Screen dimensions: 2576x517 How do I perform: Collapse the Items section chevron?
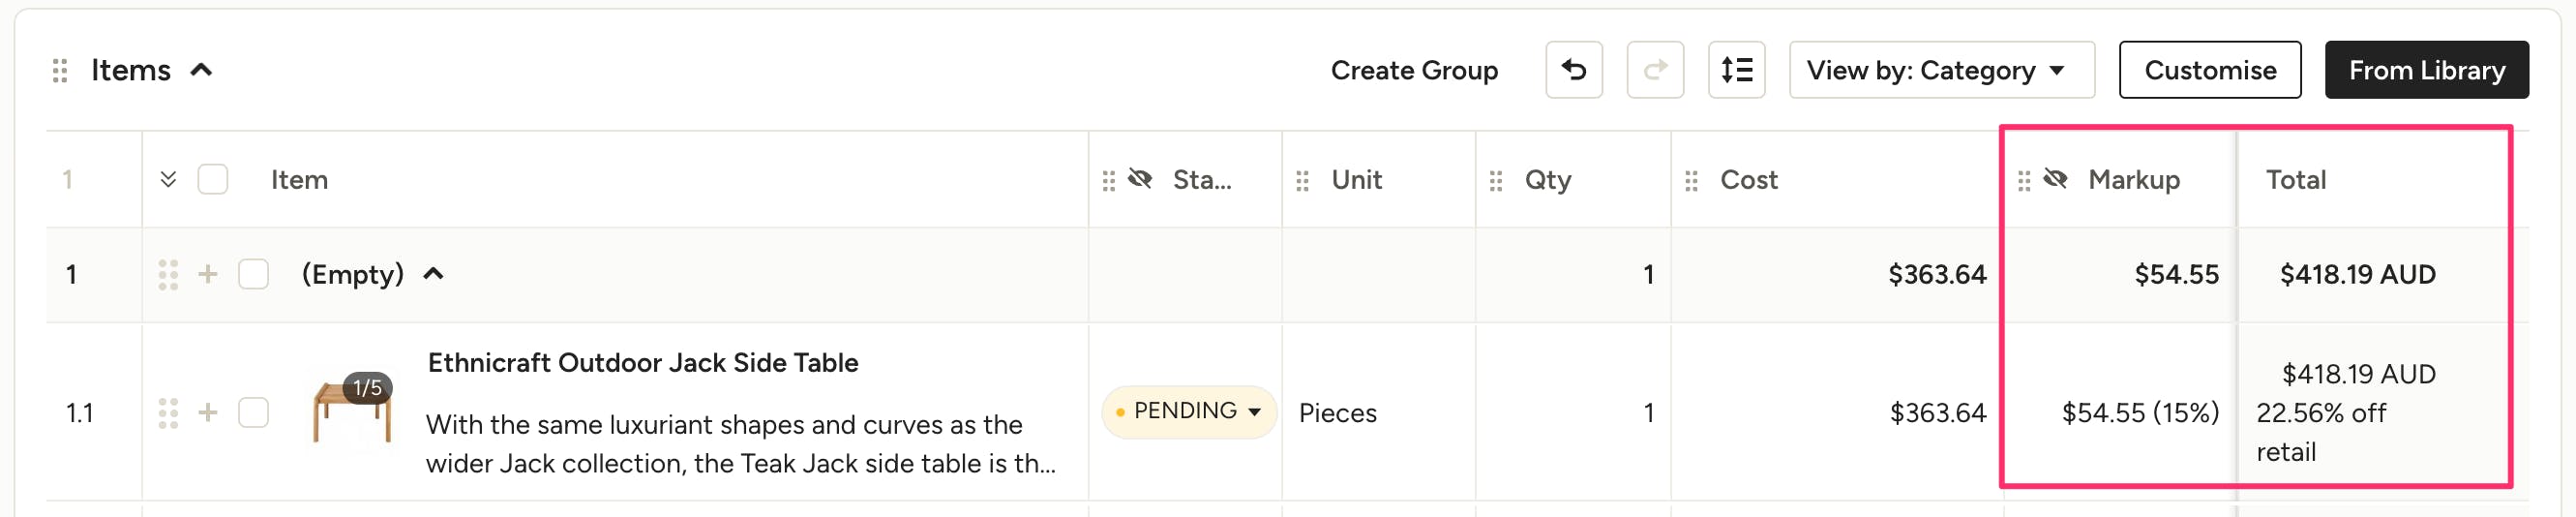(x=202, y=70)
